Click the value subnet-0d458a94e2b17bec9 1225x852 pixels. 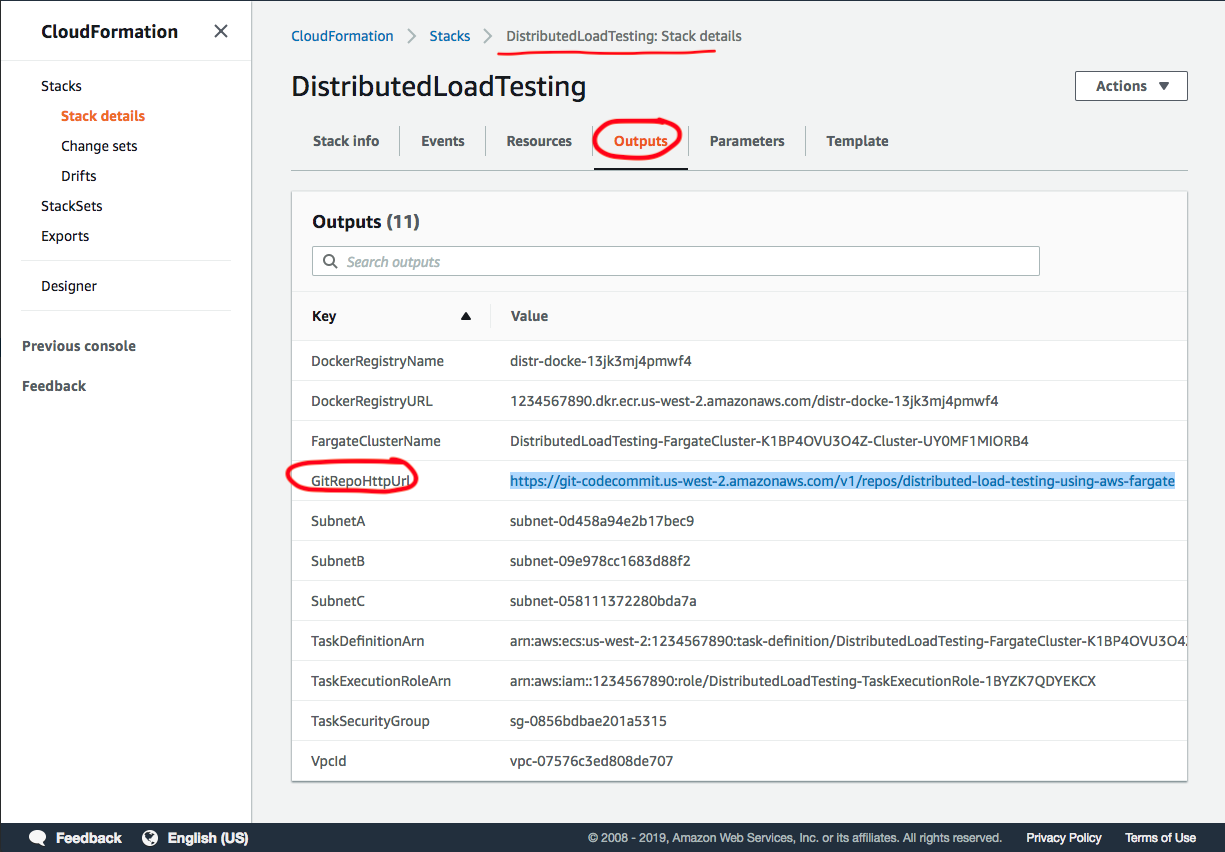[602, 521]
